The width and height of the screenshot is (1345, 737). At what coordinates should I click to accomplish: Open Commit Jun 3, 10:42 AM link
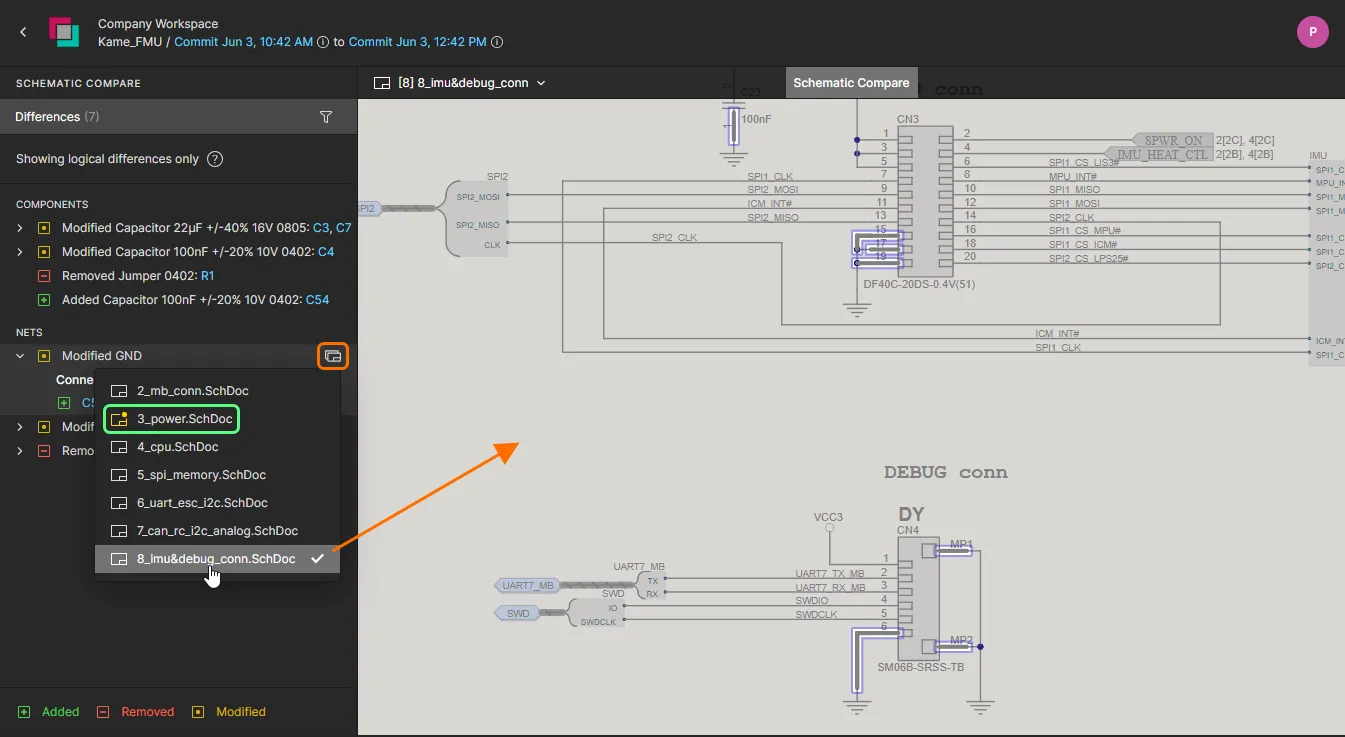tap(244, 42)
